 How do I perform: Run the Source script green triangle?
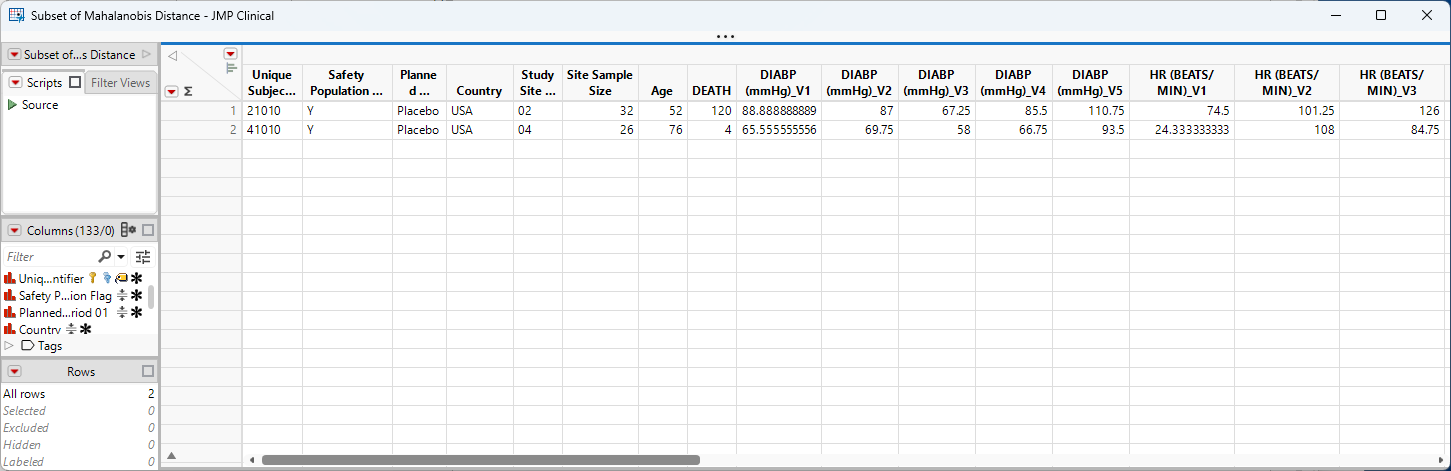click(12, 105)
